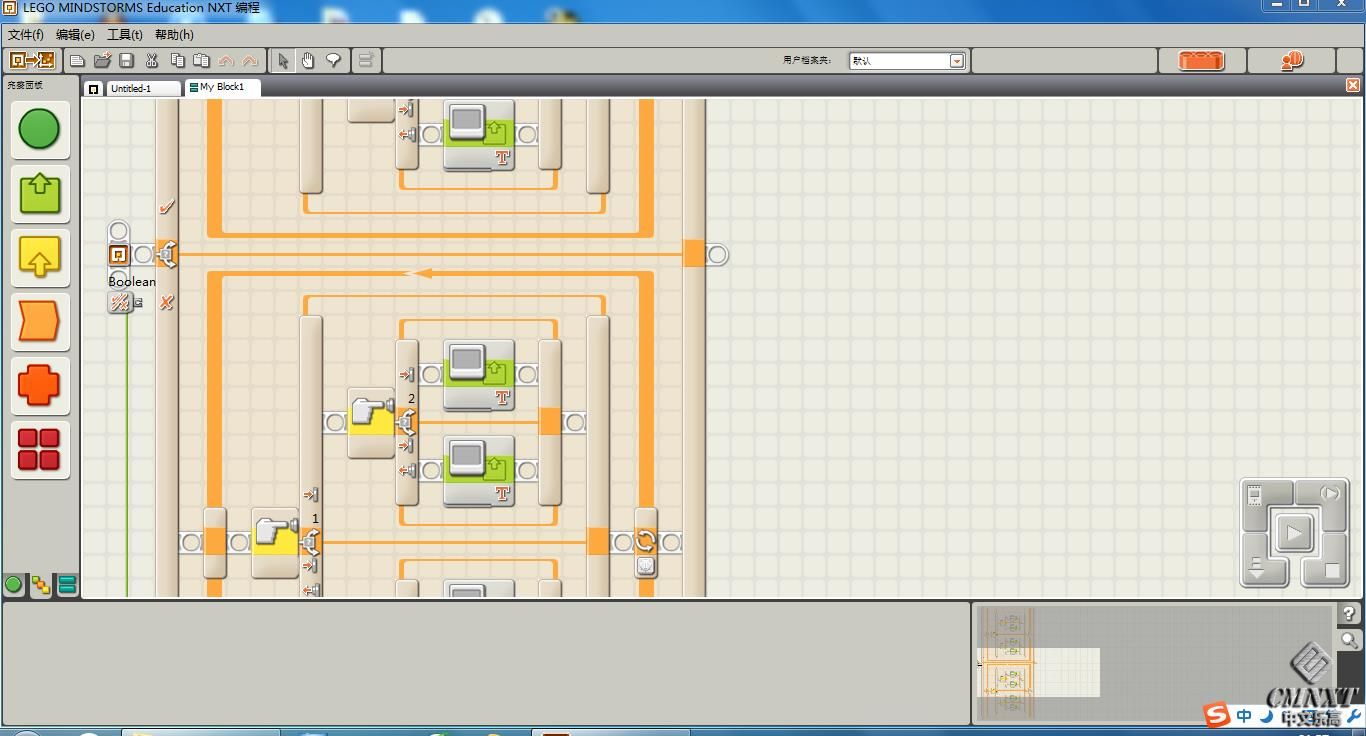Open the help question mark tab
The image size is (1366, 736).
click(x=1349, y=614)
